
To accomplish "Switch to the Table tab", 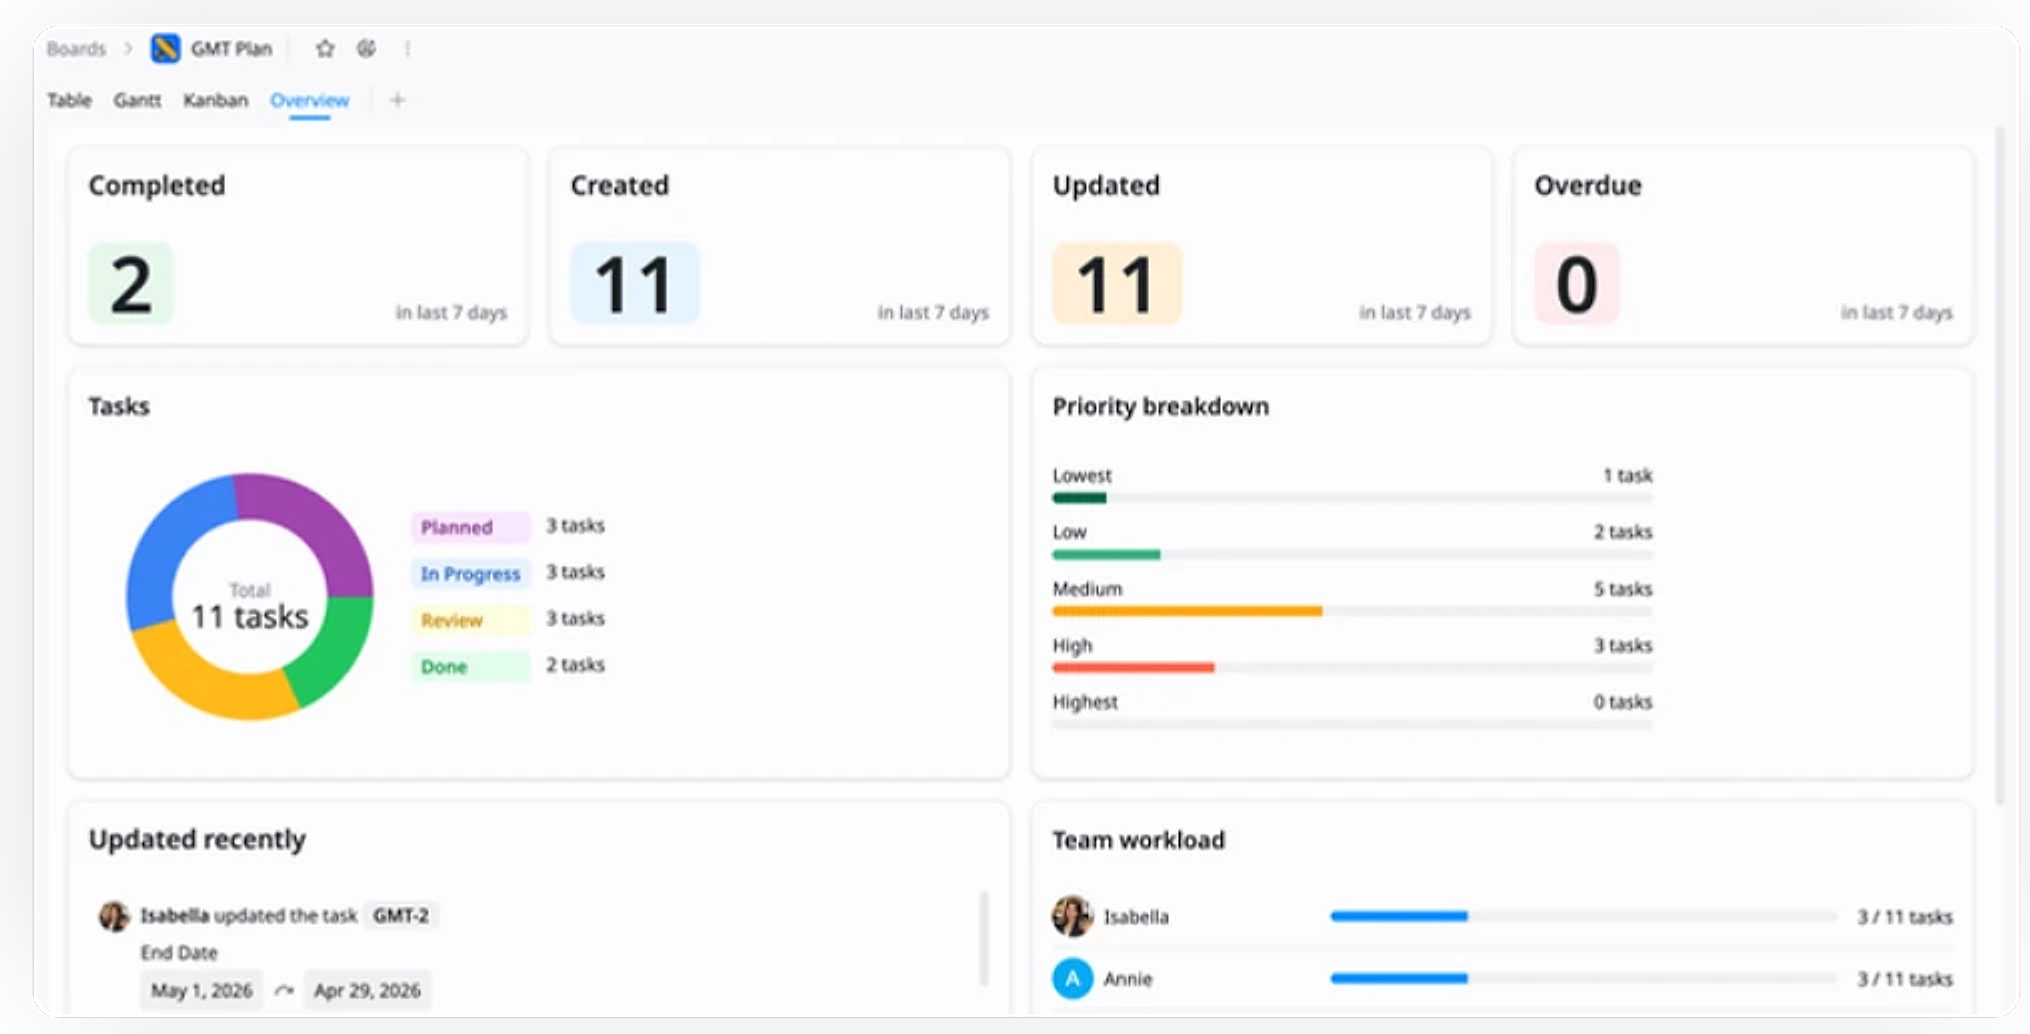I will pyautogui.click(x=69, y=100).
